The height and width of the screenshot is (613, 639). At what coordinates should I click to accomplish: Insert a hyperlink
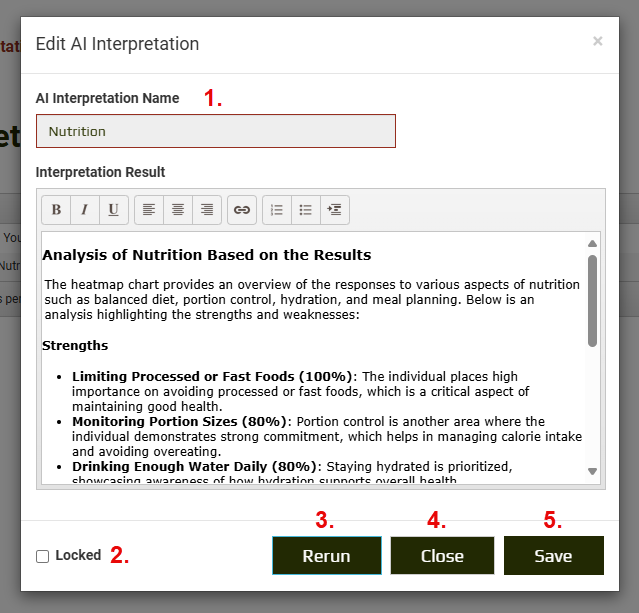(241, 210)
